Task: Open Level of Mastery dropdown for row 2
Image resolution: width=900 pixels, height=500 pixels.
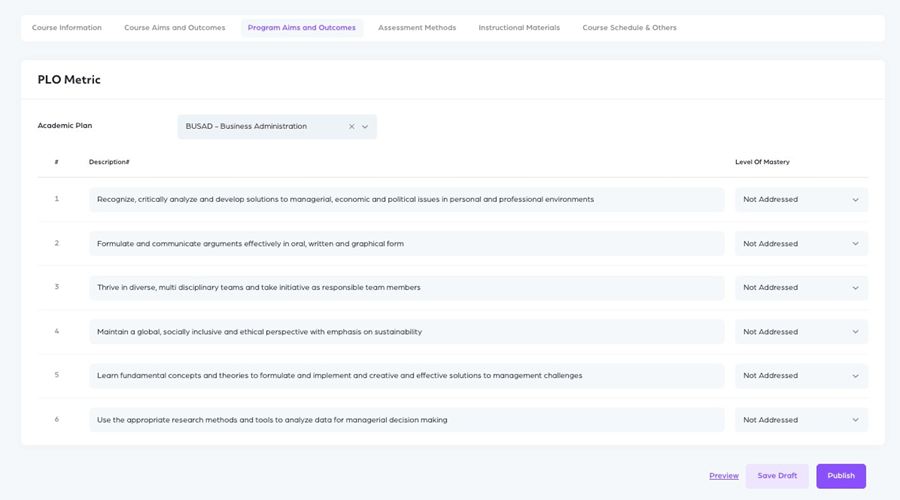Action: (x=801, y=244)
